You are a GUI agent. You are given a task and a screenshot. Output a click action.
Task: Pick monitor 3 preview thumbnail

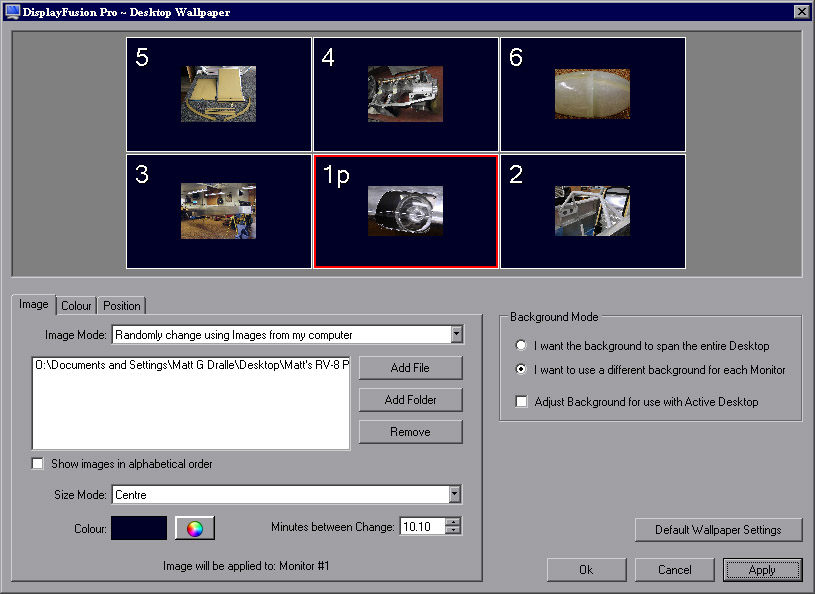coord(219,211)
